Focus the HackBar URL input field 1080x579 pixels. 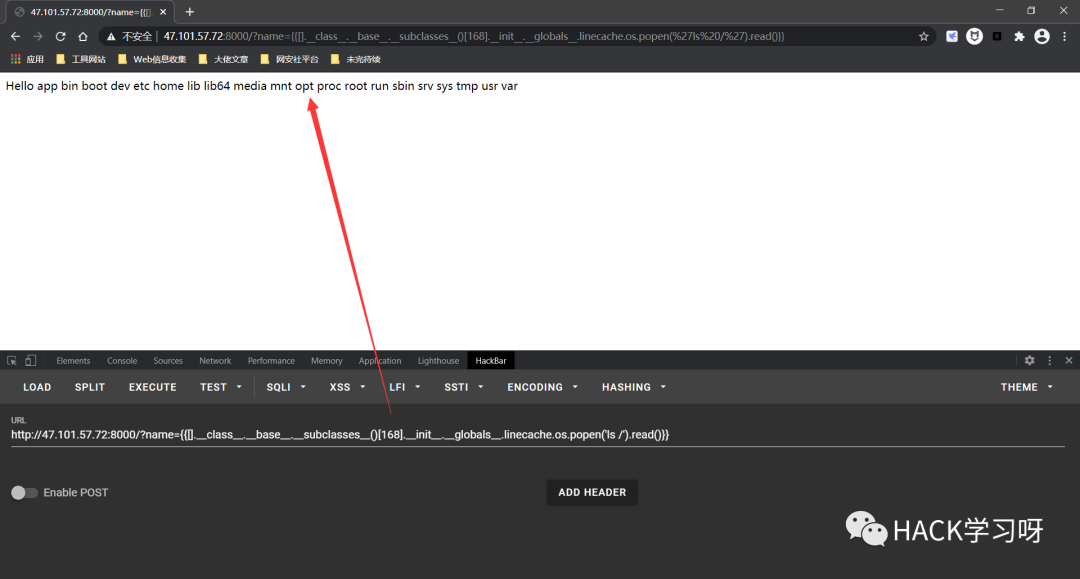537,434
